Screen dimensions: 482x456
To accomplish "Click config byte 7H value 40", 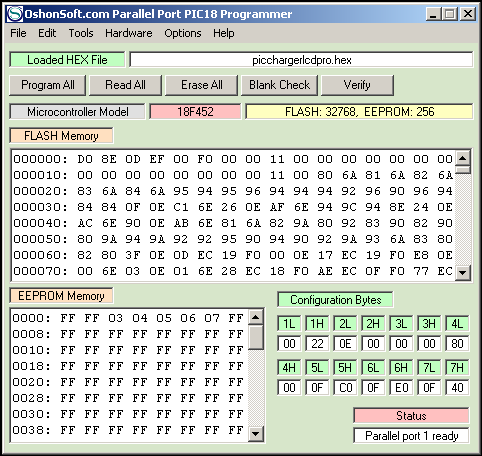I will (457, 387).
